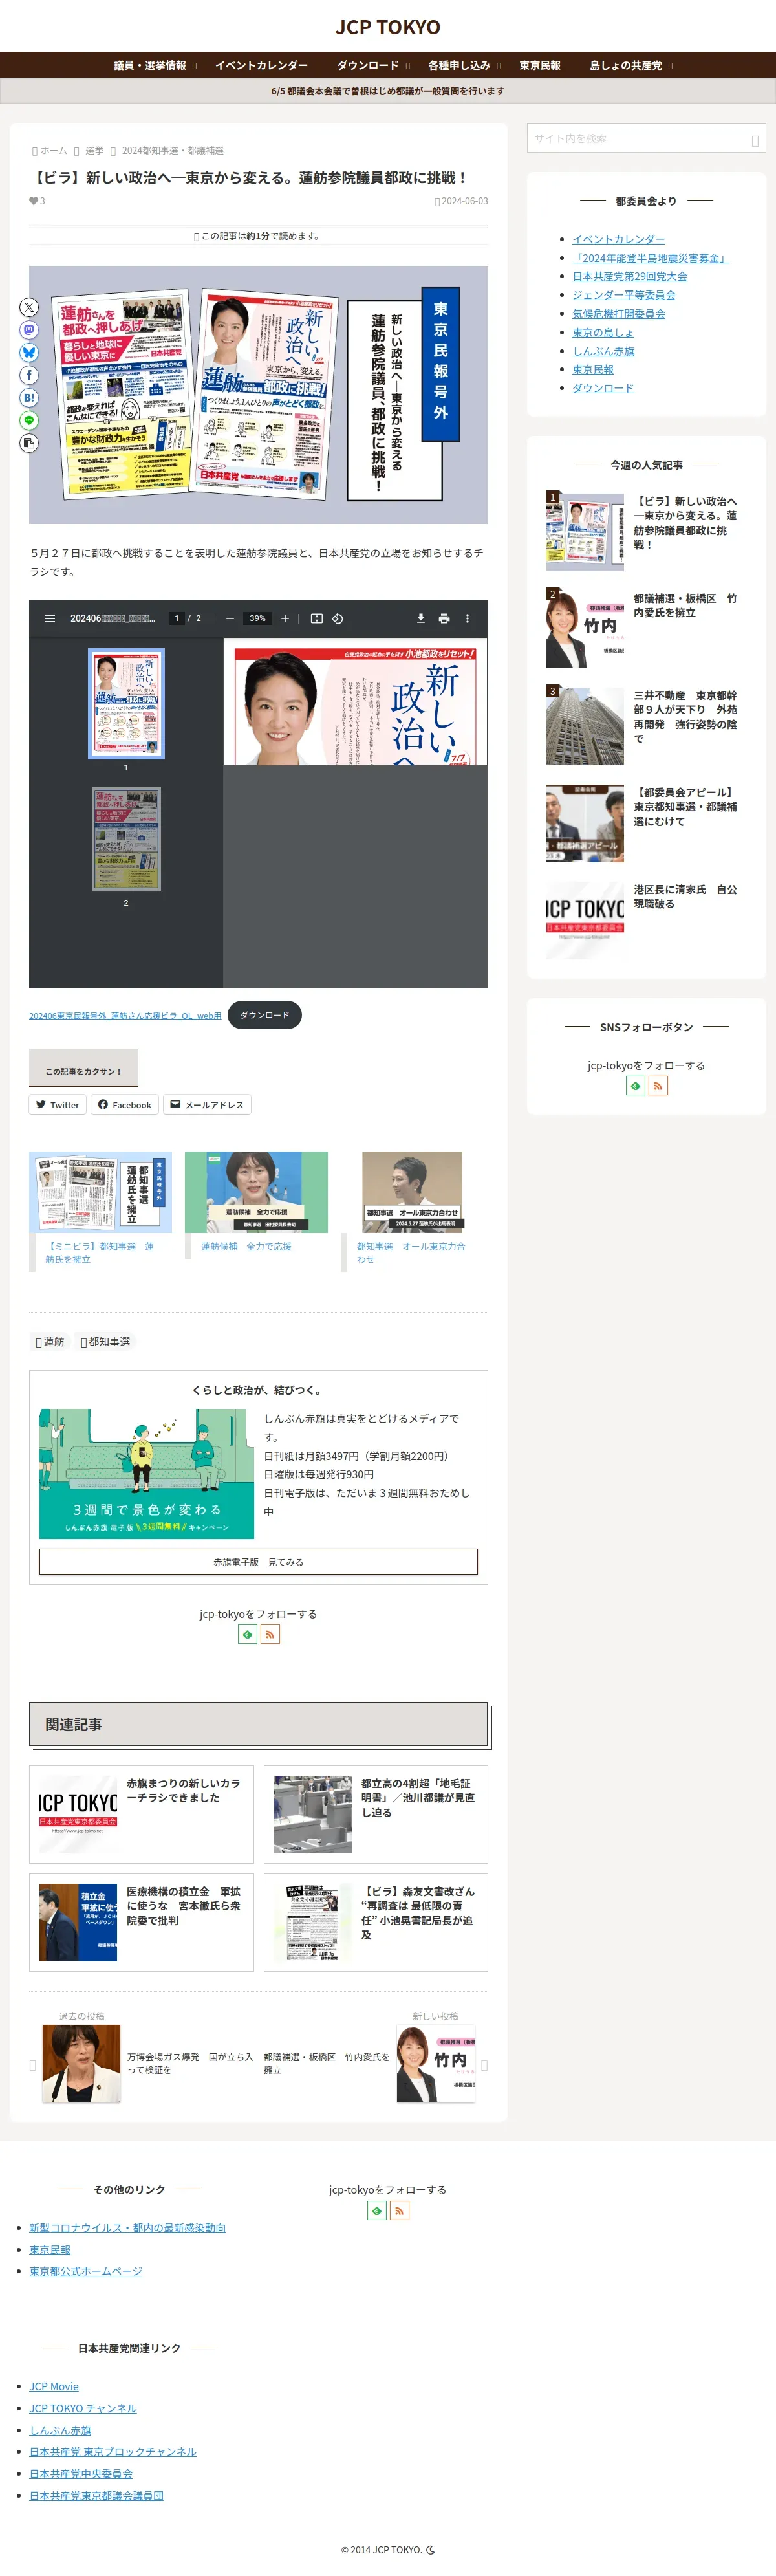This screenshot has height=2576, width=776.
Task: Share article via LINE icon
Action: [x=29, y=420]
